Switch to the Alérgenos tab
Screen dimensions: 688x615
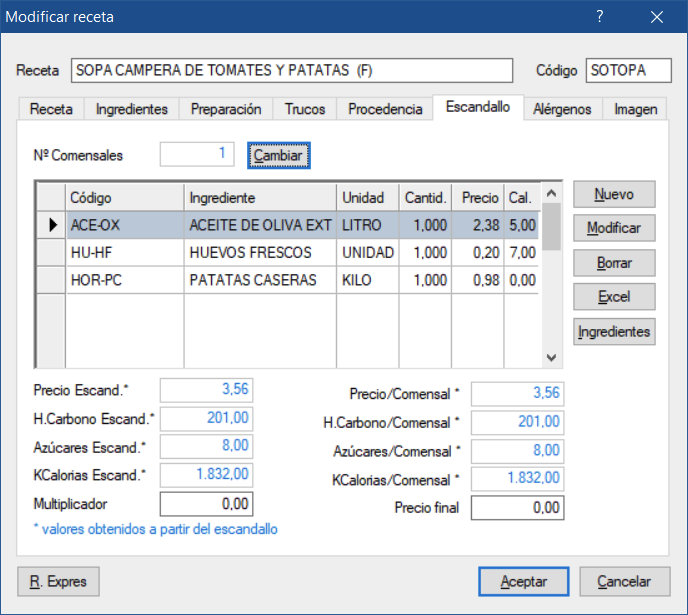tap(562, 109)
